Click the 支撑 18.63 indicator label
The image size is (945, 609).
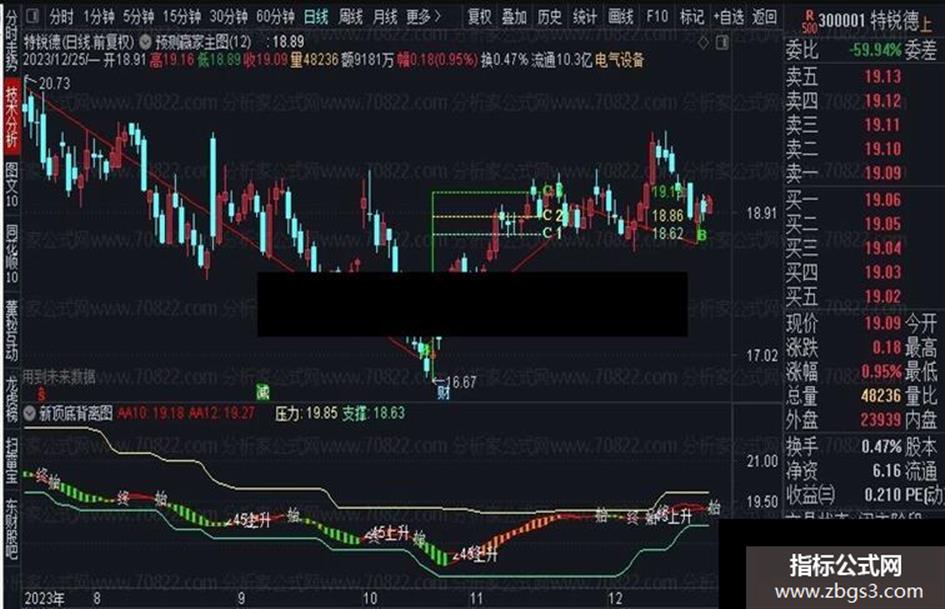374,414
